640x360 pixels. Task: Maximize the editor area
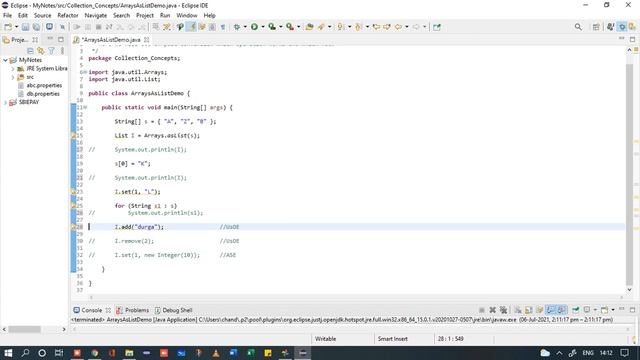click(632, 39)
